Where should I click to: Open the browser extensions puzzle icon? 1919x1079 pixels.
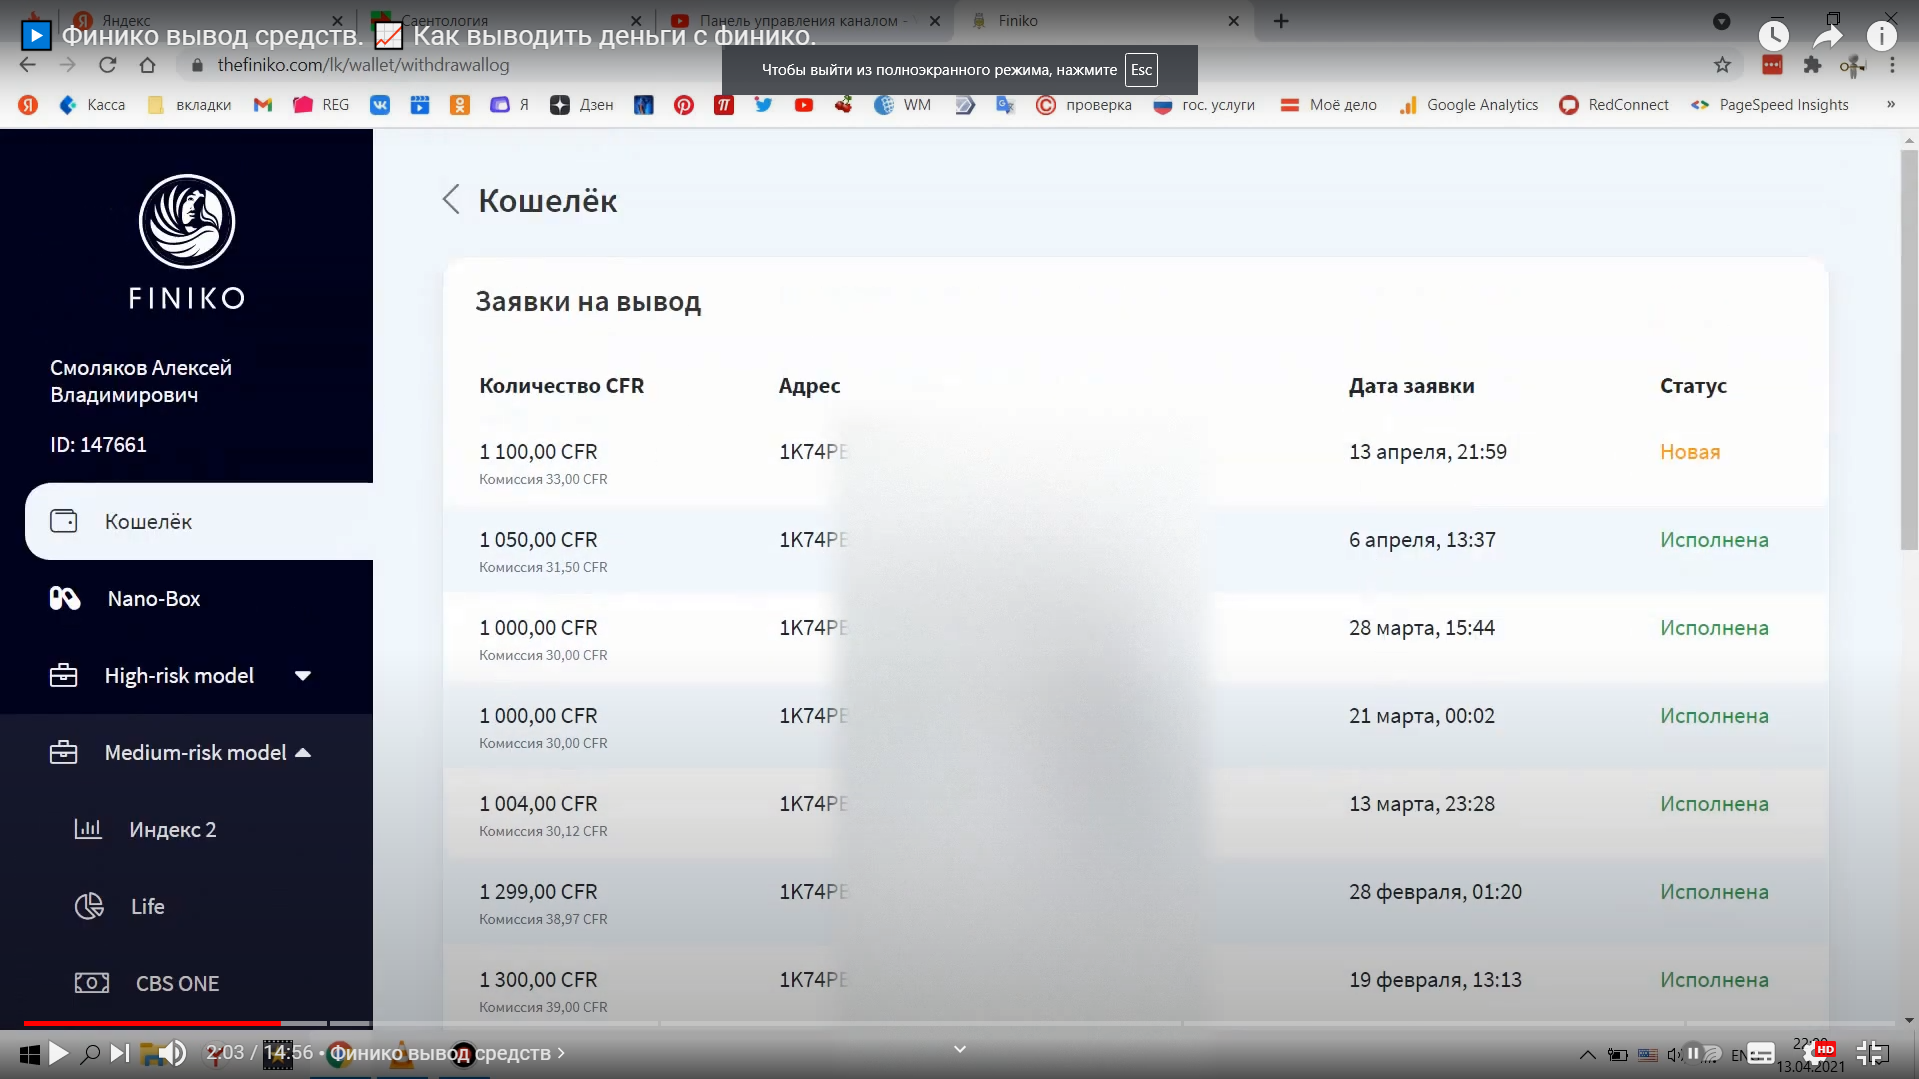[x=1812, y=65]
